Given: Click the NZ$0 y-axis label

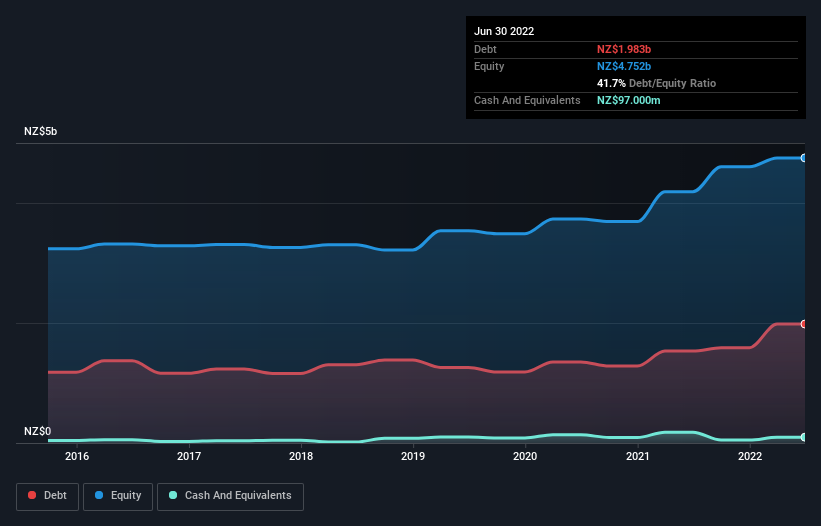Looking at the screenshot, I should (x=38, y=431).
